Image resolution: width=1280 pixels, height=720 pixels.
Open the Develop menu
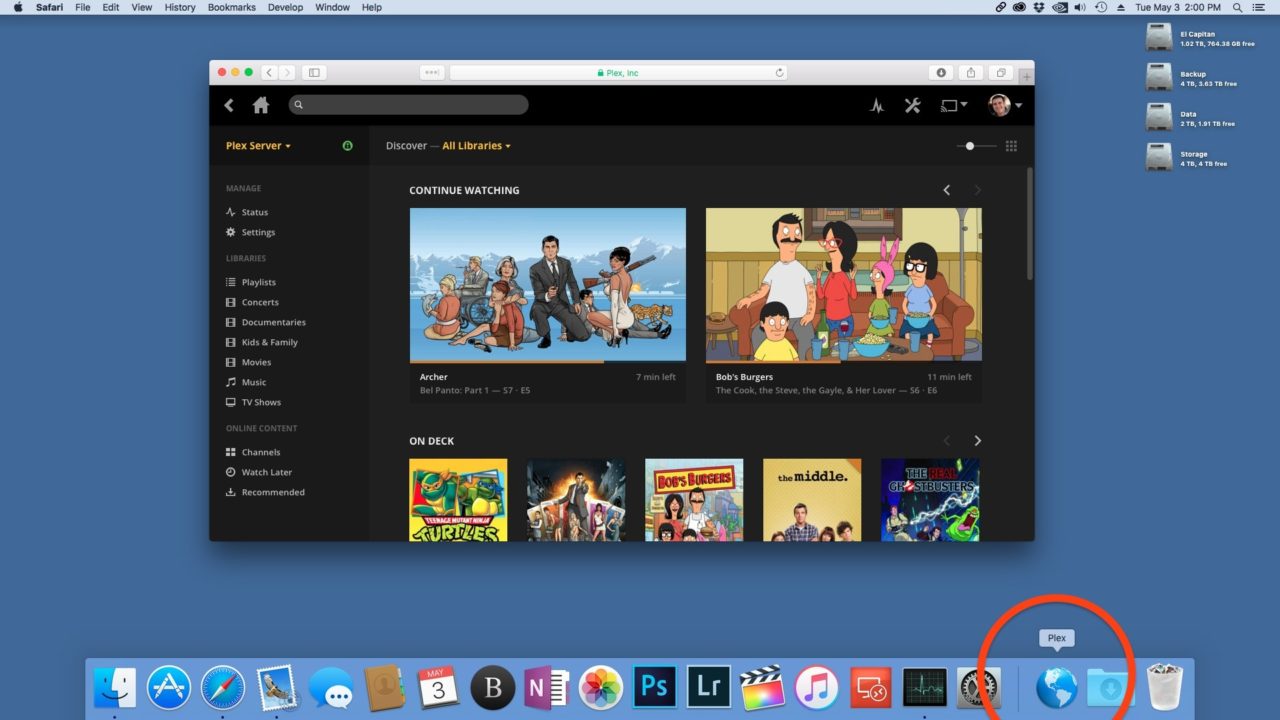tap(286, 7)
